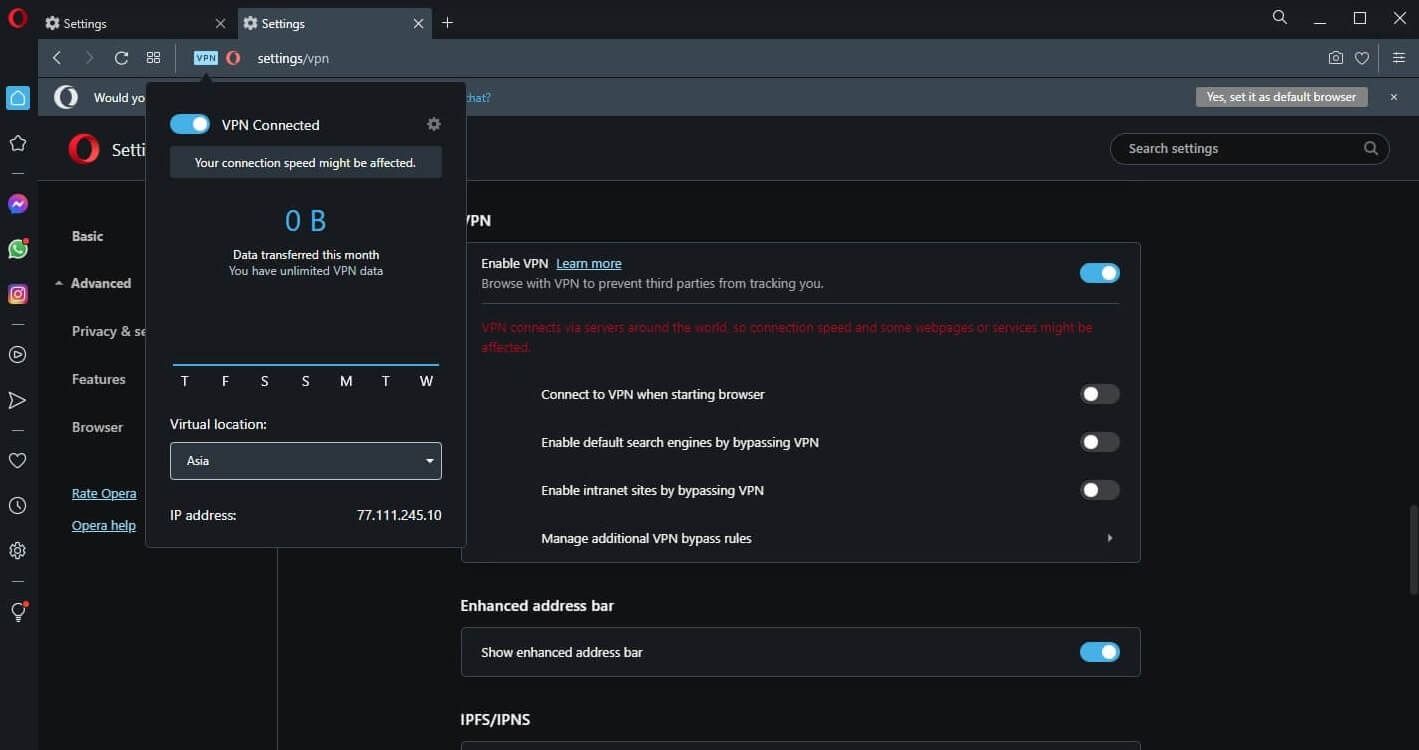Open a new tab with plus icon
This screenshot has width=1419, height=750.
[447, 23]
